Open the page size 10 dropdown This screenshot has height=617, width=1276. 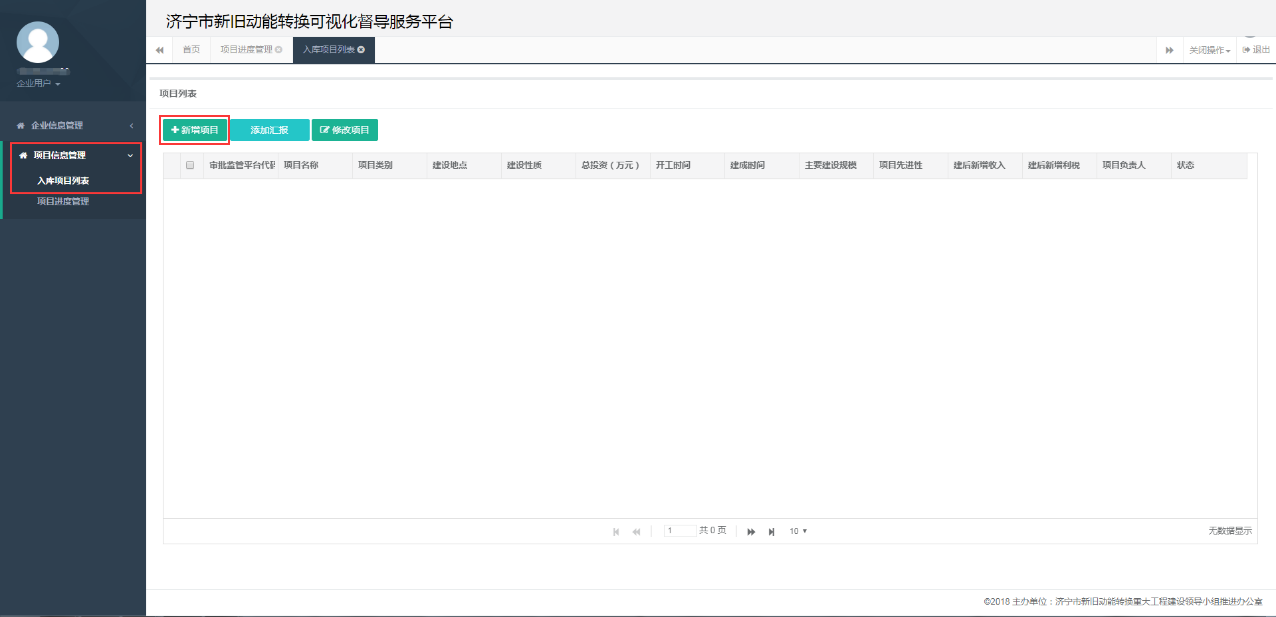pyautogui.click(x=797, y=531)
